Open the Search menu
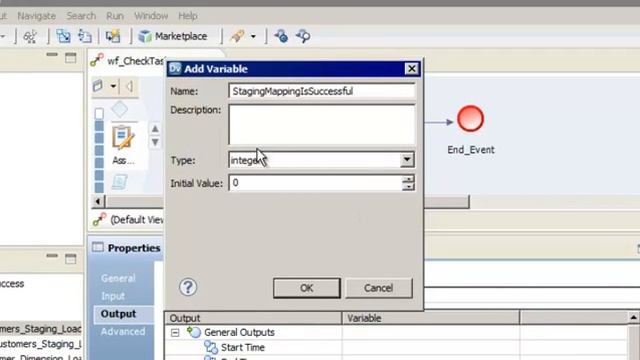 click(81, 16)
